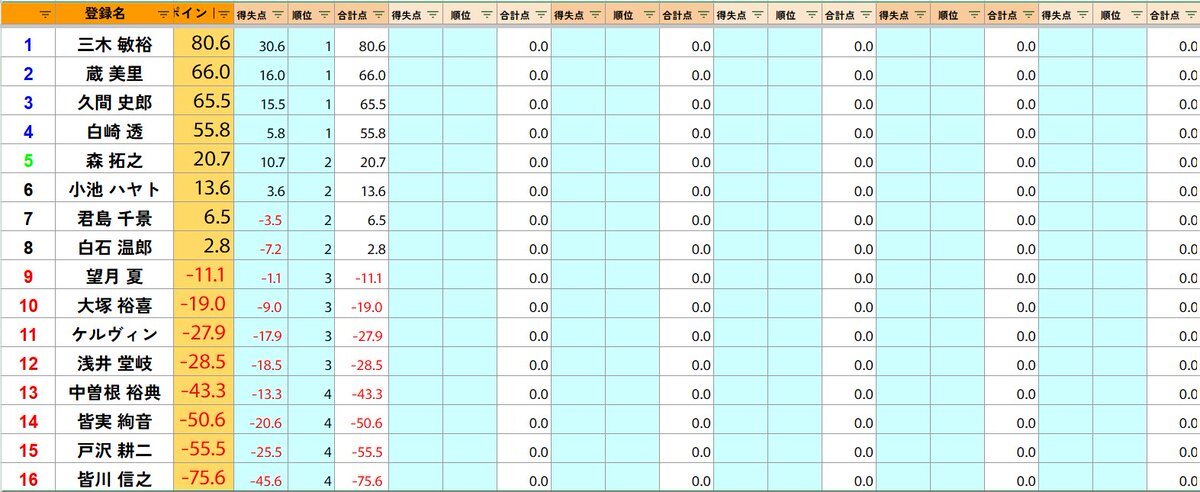1200x492 pixels.
Task: Click green rank number 5
Action: click(x=28, y=160)
